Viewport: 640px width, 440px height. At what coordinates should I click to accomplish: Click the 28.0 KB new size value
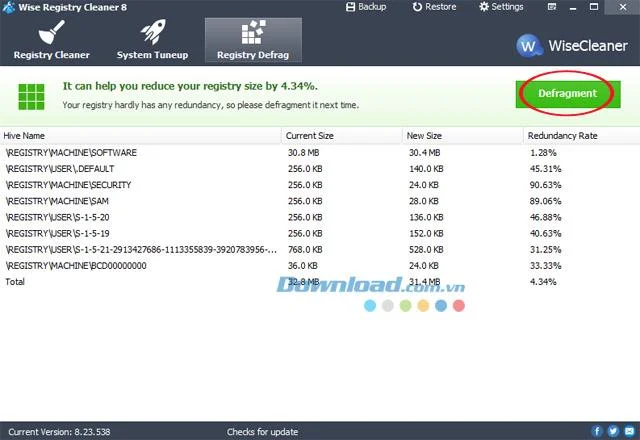pos(424,201)
